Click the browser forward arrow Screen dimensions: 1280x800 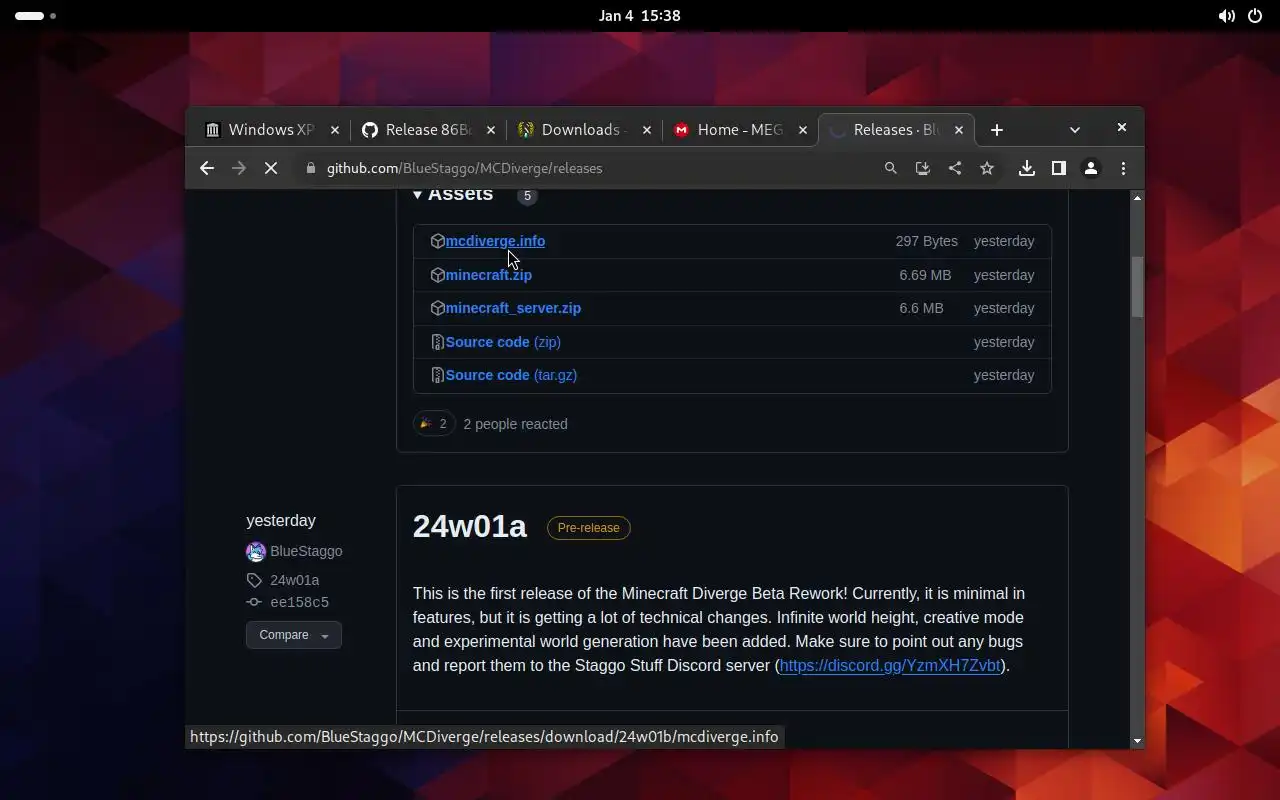(238, 169)
